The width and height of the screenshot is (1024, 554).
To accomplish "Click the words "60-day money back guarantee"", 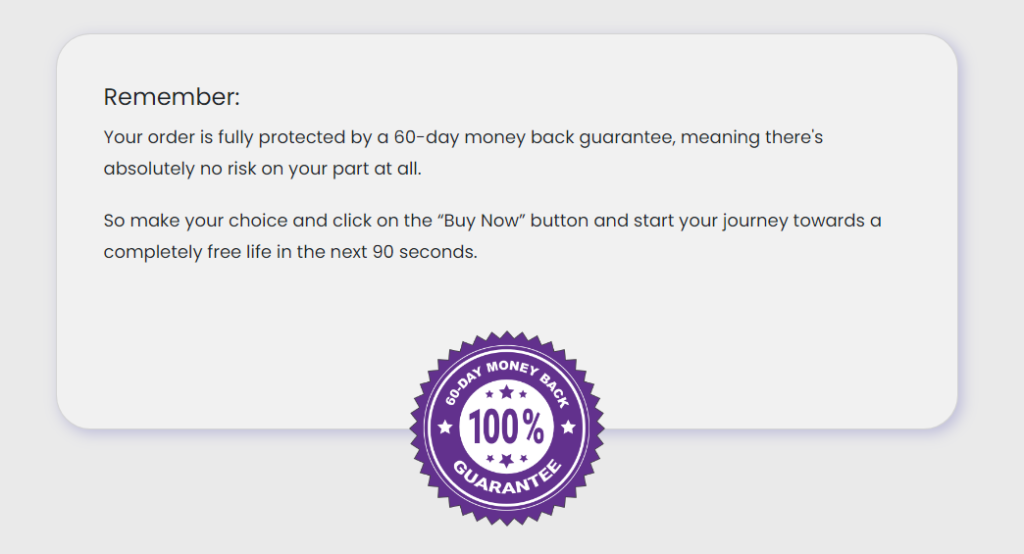I will coord(534,137).
